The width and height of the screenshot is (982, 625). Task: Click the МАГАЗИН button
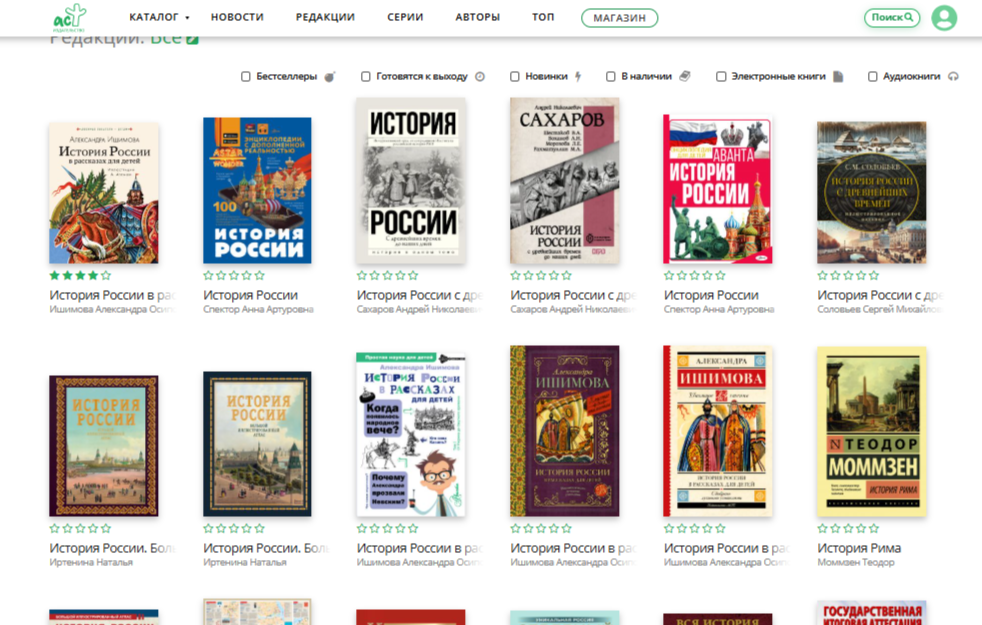[619, 18]
